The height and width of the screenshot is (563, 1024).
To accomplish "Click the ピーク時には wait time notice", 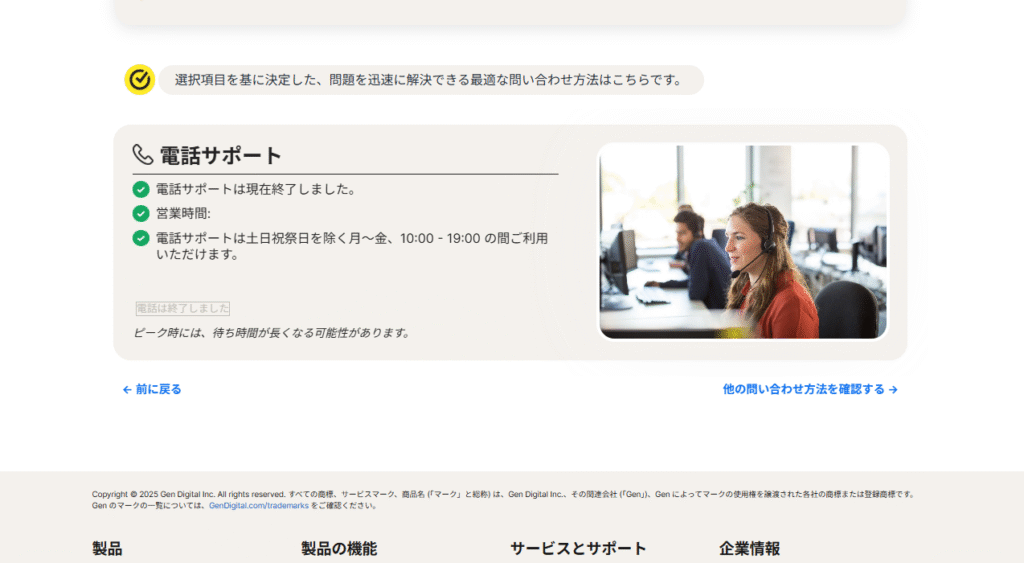I will click(272, 333).
